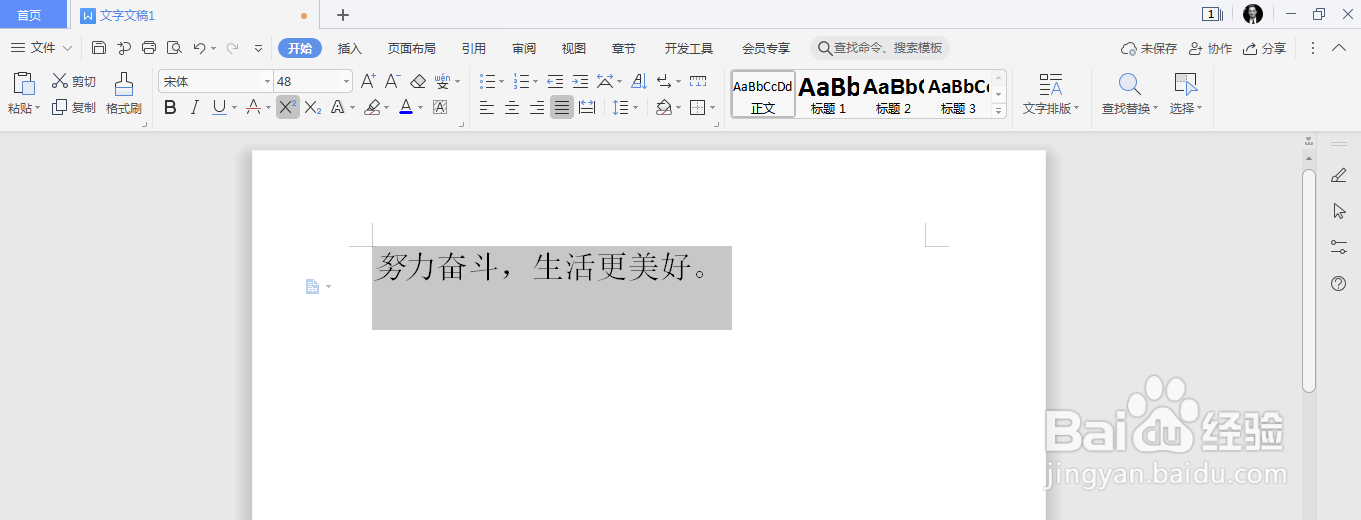
Task: Switch to the 插入 tab
Action: click(x=350, y=48)
